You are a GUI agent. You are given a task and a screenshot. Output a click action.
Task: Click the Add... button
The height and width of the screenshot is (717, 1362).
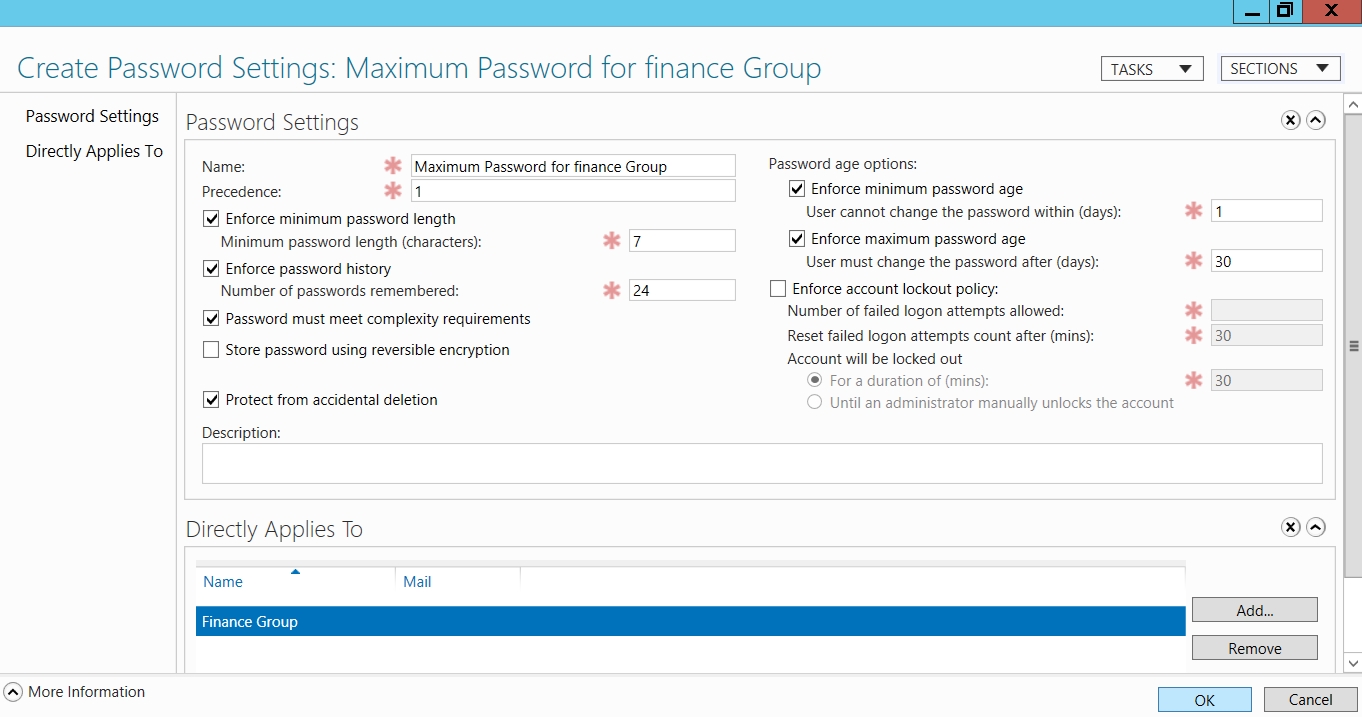(x=1254, y=610)
